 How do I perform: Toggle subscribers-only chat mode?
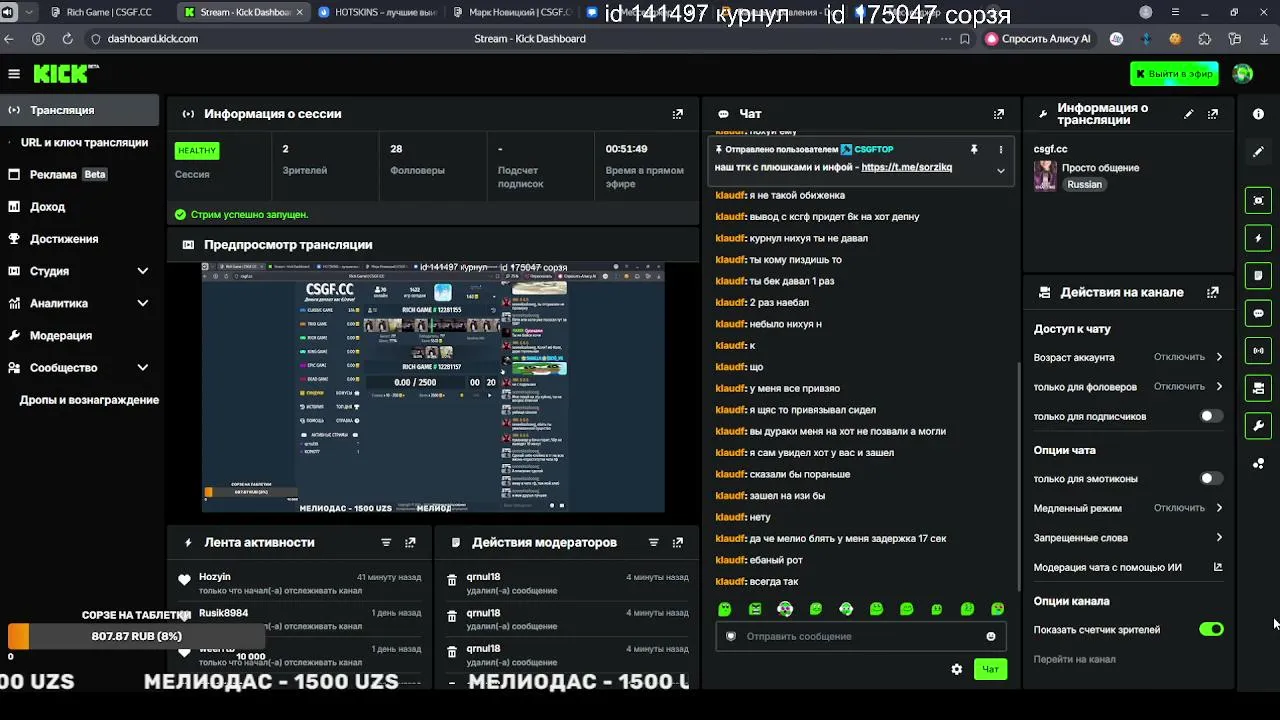coord(1211,416)
